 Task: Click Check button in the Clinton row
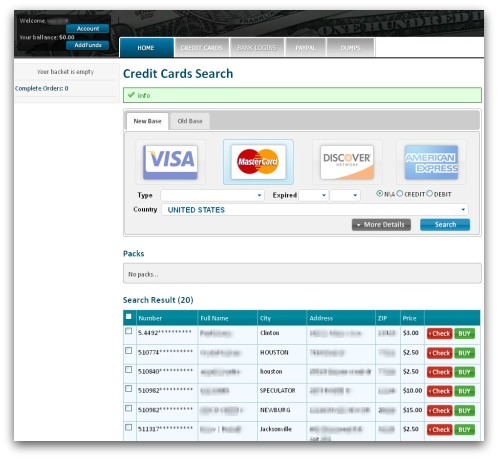[439, 334]
